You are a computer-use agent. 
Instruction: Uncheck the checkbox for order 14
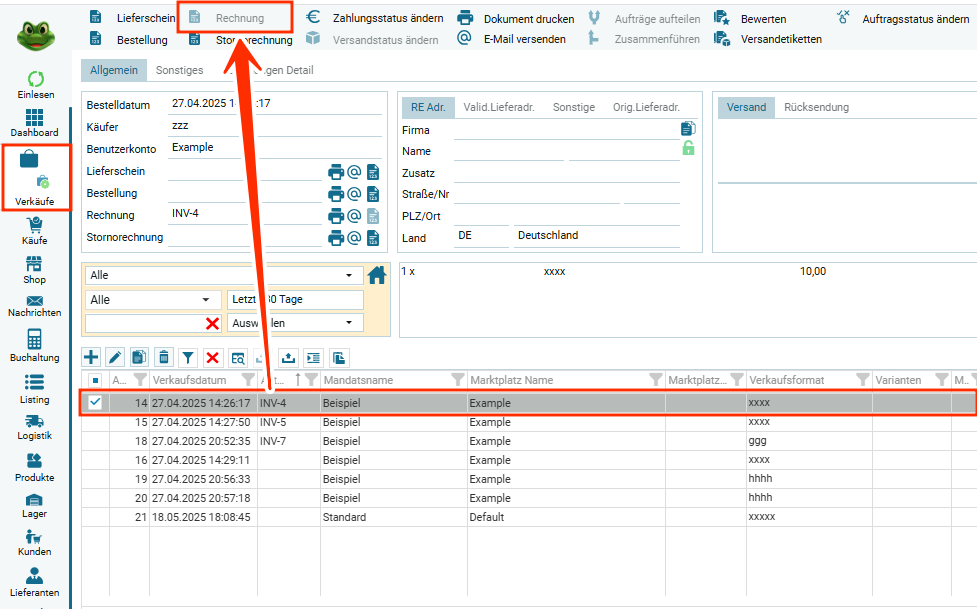[x=95, y=403]
